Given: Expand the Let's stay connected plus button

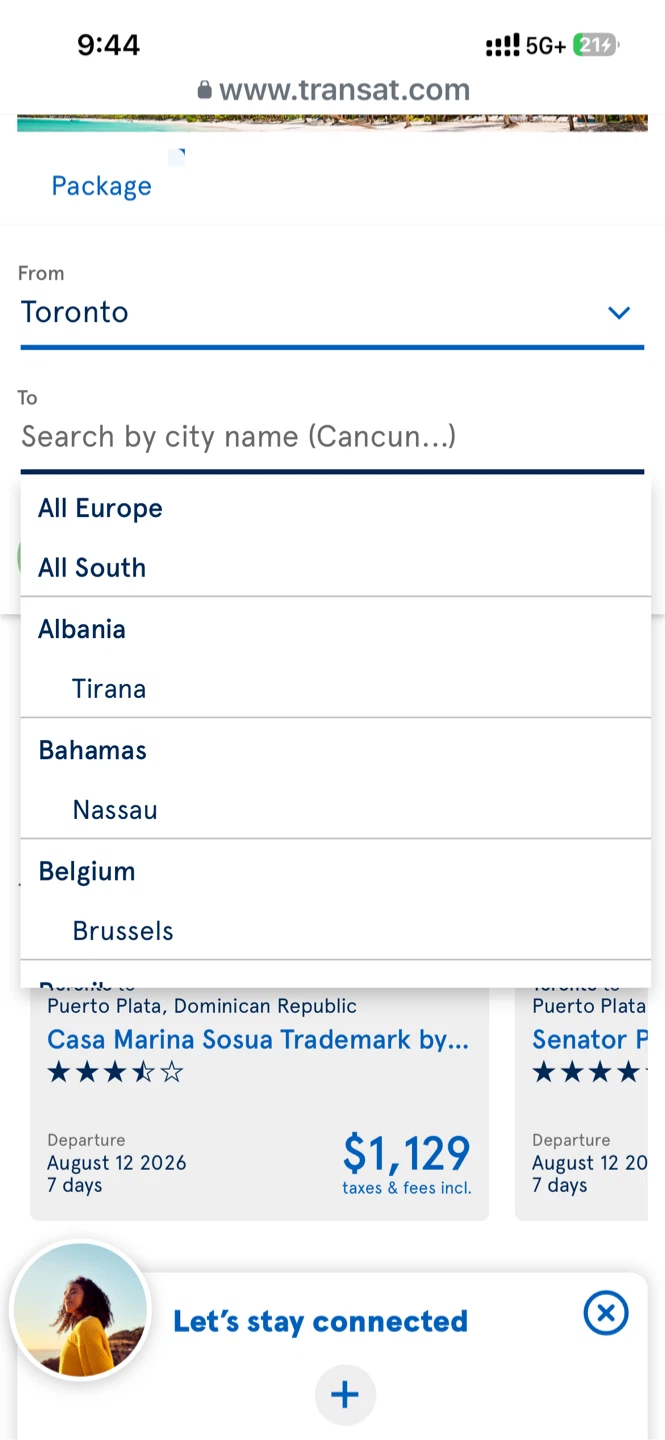Looking at the screenshot, I should point(345,1395).
